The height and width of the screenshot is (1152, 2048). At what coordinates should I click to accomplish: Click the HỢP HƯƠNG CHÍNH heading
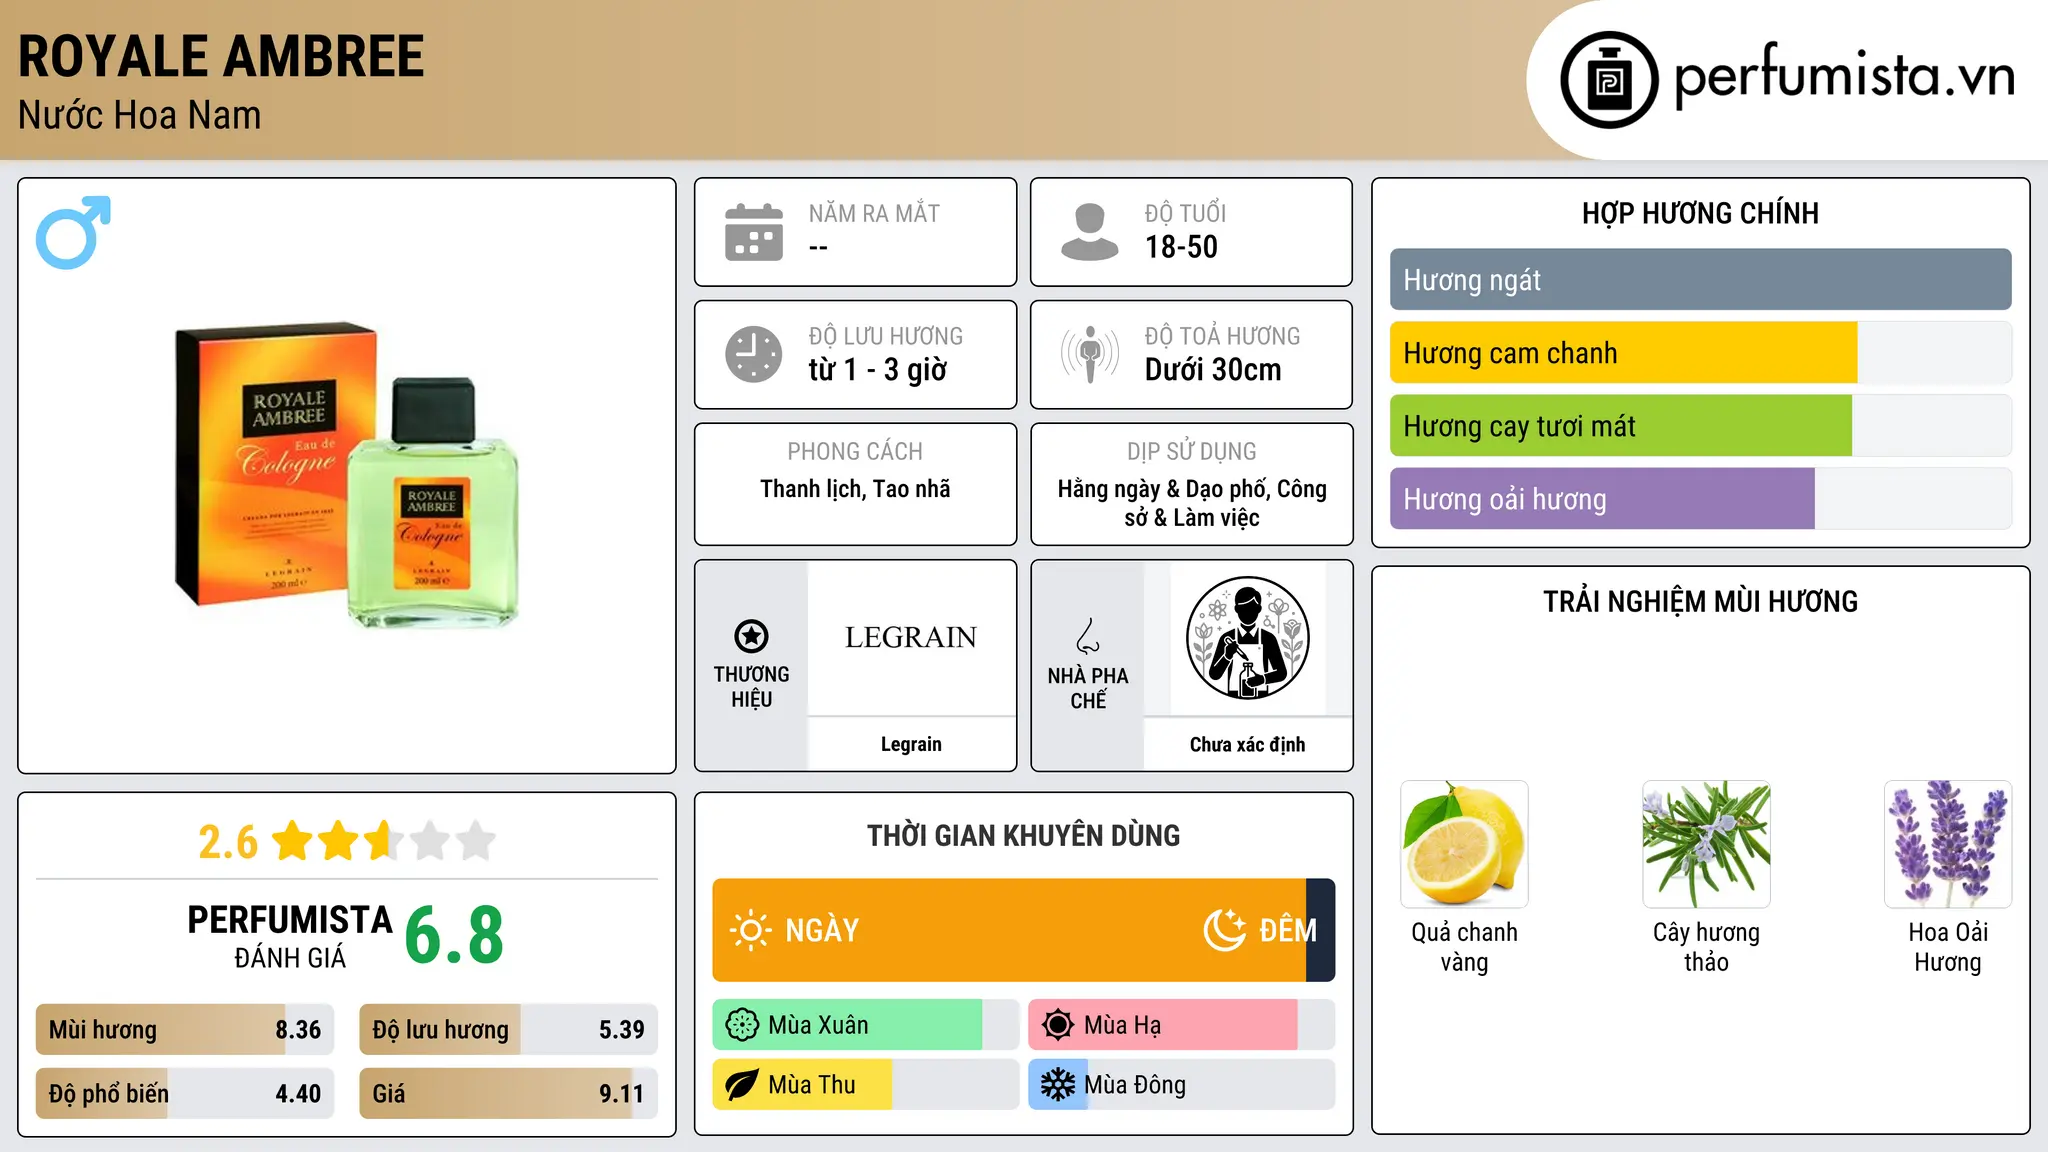pyautogui.click(x=1700, y=213)
